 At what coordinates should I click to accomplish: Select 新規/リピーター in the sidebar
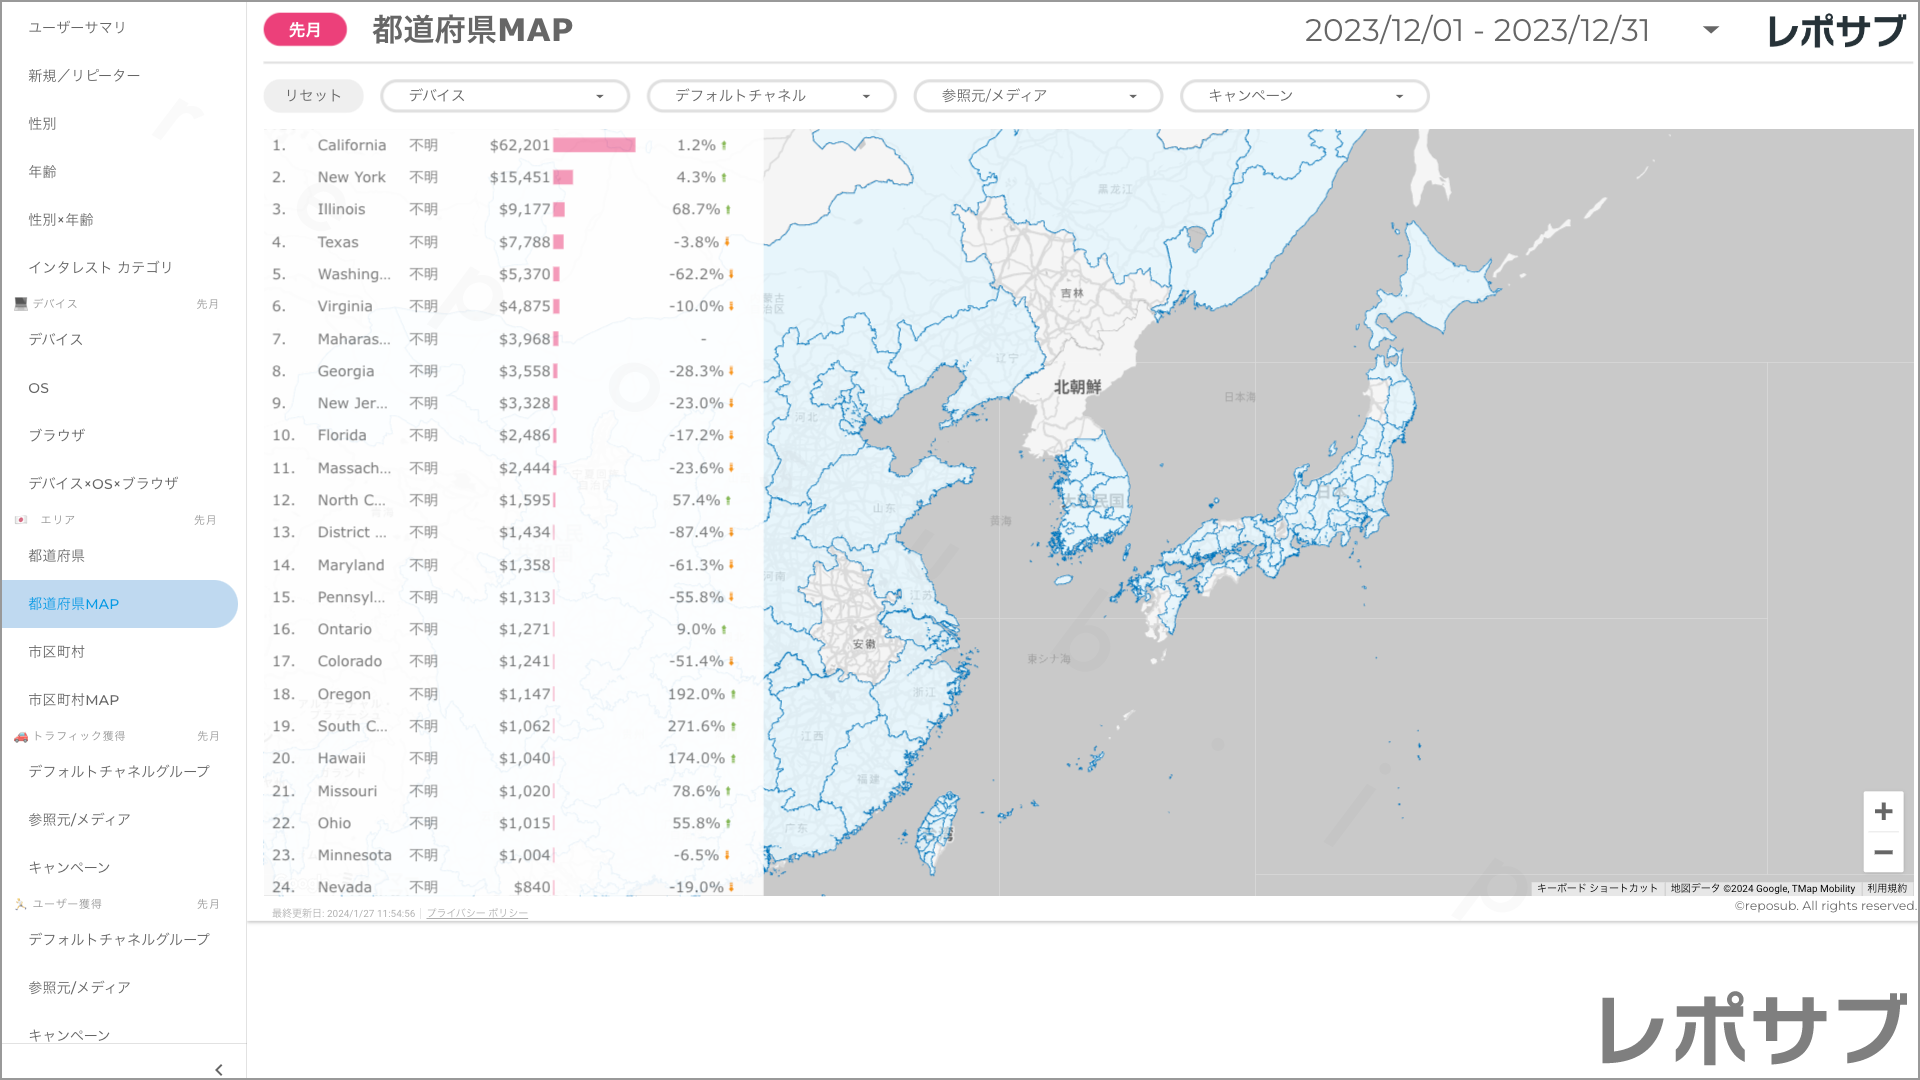(x=84, y=75)
